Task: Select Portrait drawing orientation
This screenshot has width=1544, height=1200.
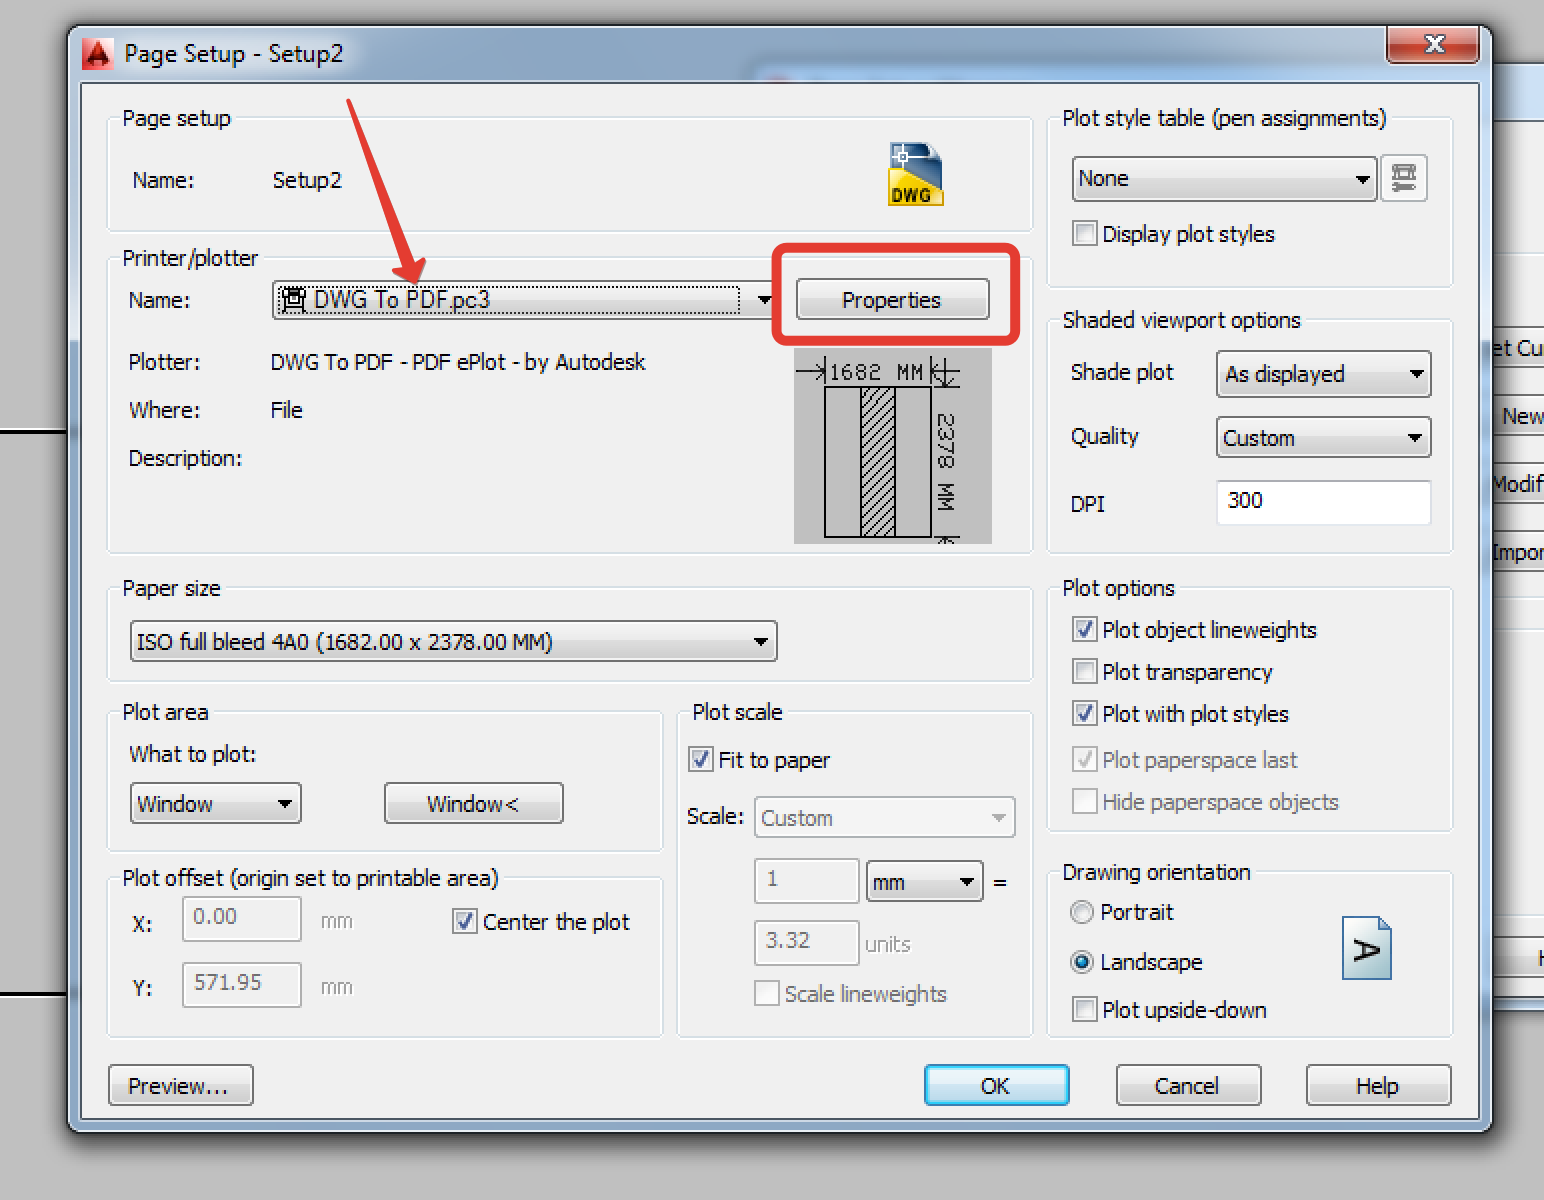Action: [x=1082, y=912]
